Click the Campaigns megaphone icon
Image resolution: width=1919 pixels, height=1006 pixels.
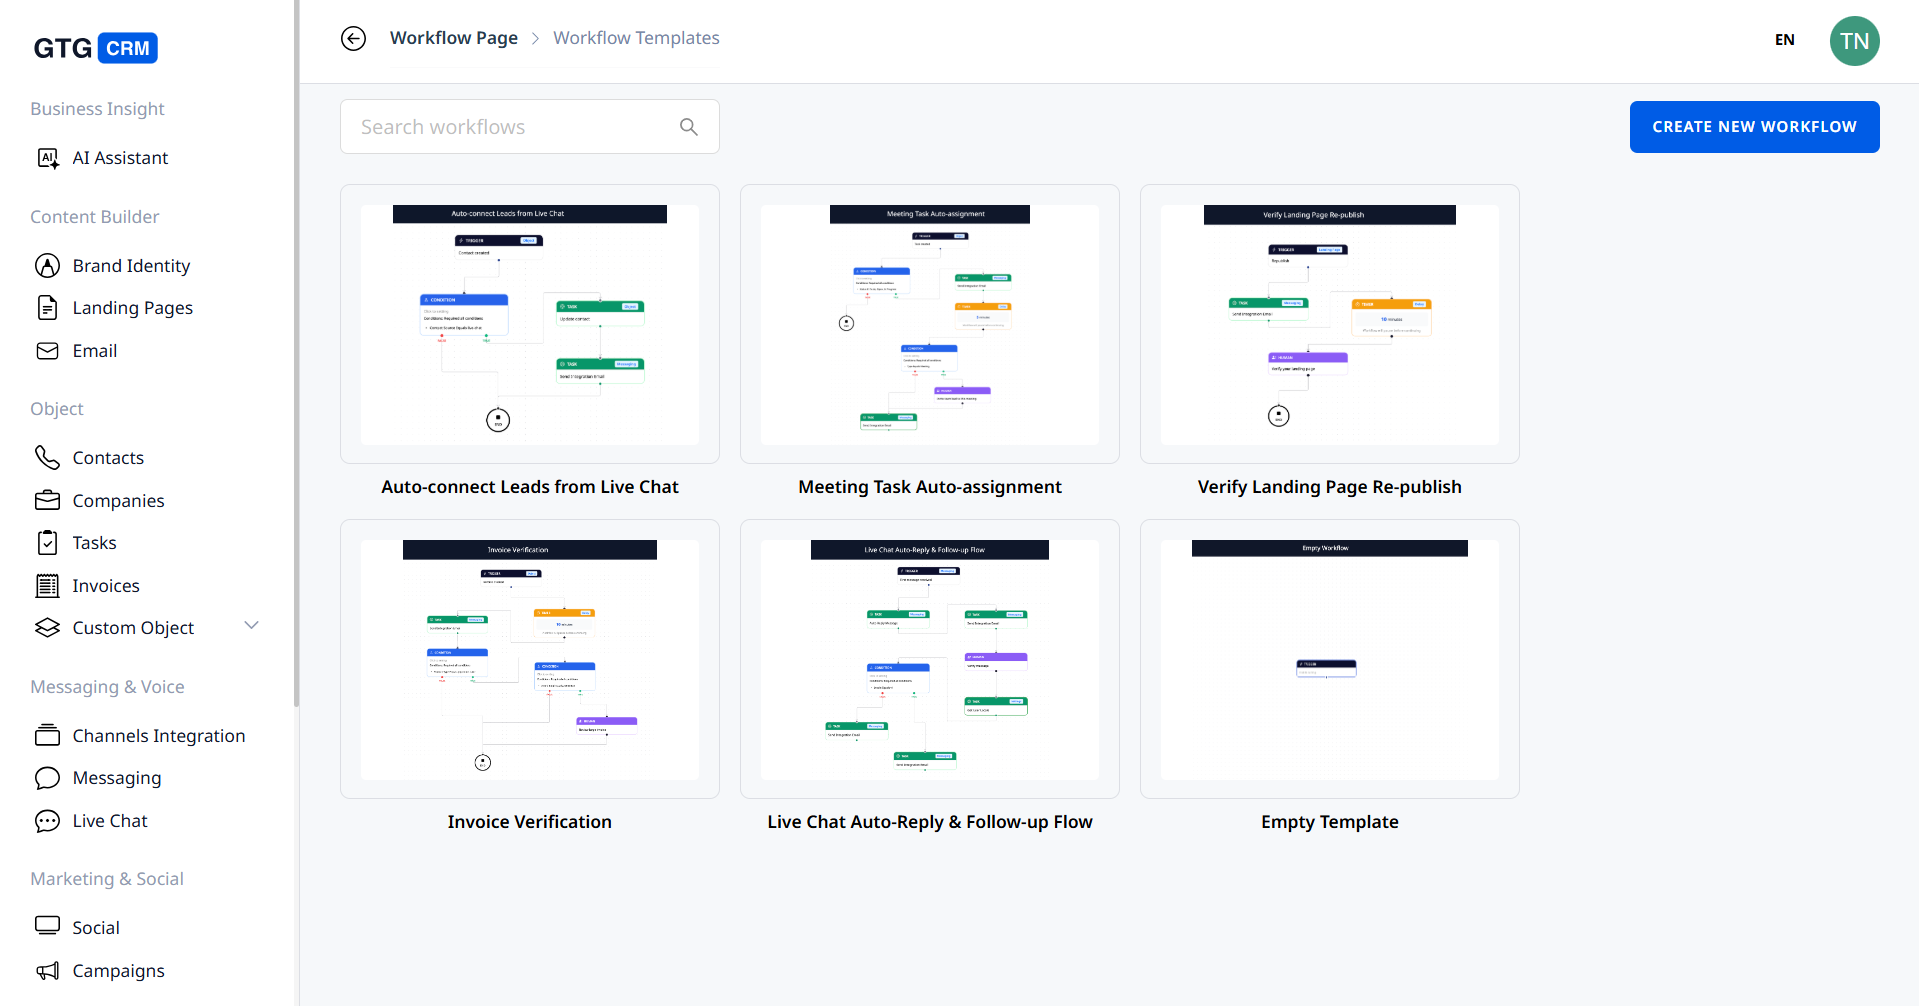pyautogui.click(x=47, y=971)
